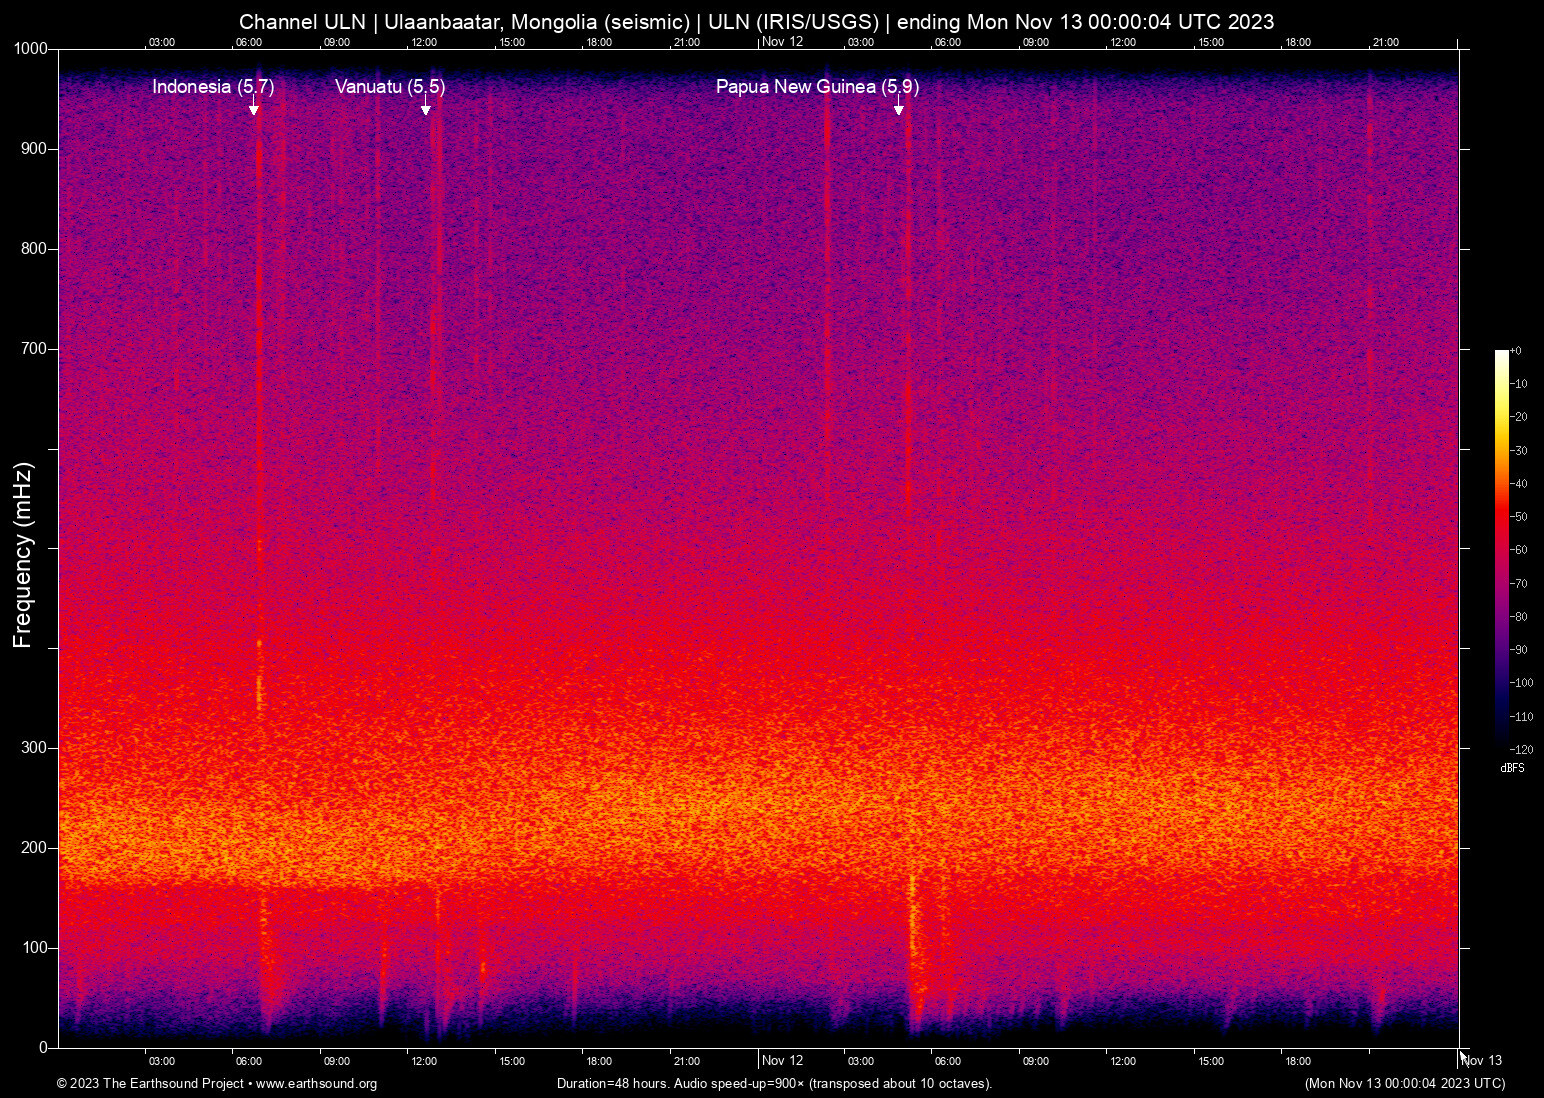The height and width of the screenshot is (1098, 1544).
Task: Click the Nov 12 date marker on bottom axis
Action: pyautogui.click(x=782, y=1061)
